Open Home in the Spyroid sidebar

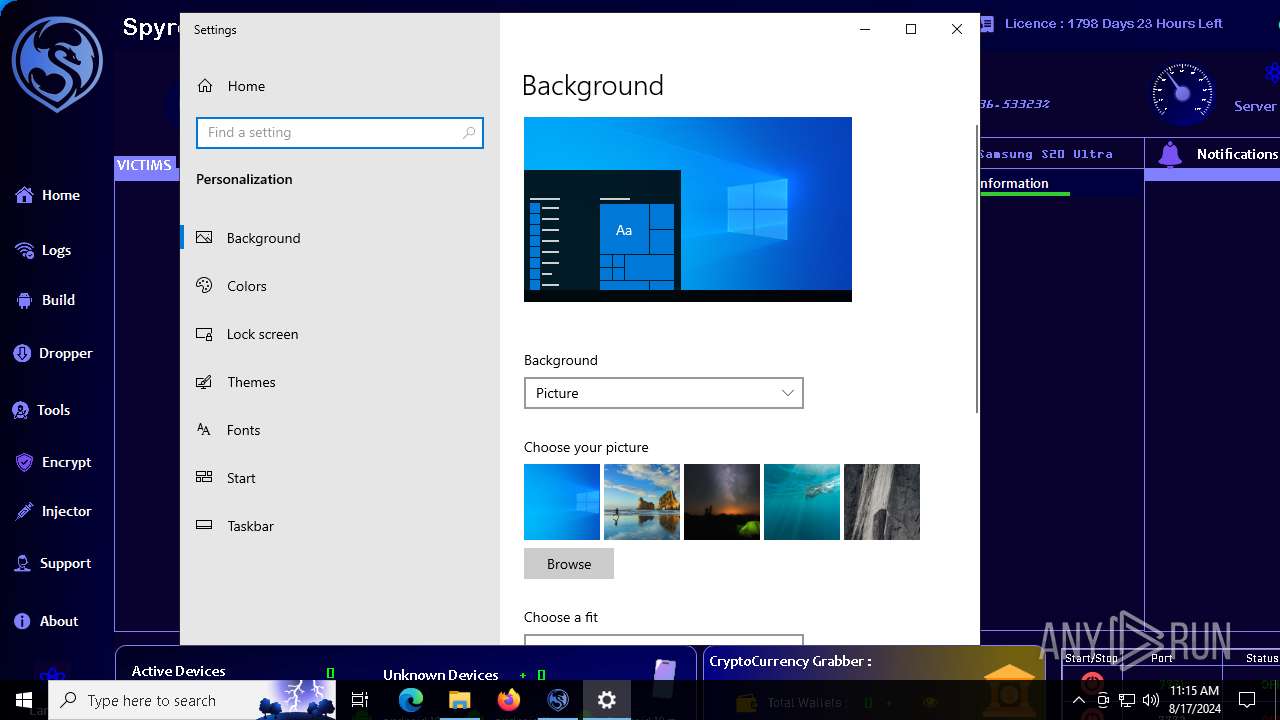(47, 196)
